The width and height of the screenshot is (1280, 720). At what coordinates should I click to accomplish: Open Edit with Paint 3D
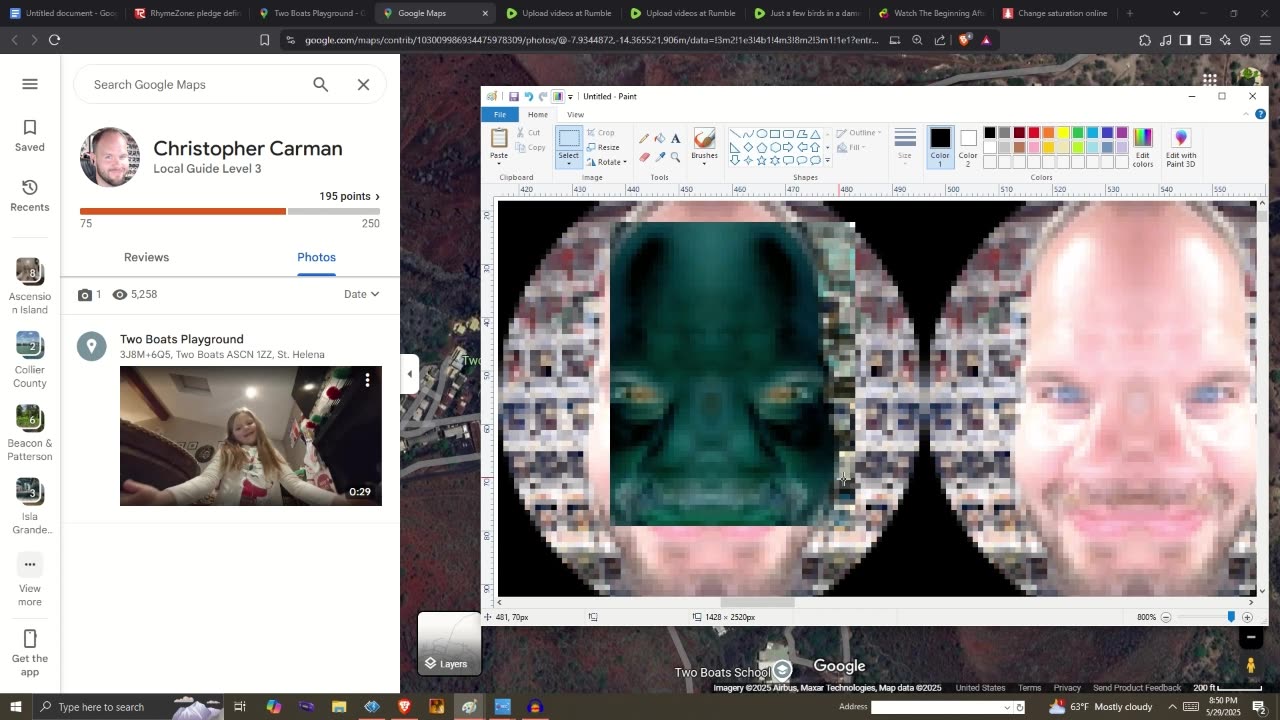coord(1181,146)
